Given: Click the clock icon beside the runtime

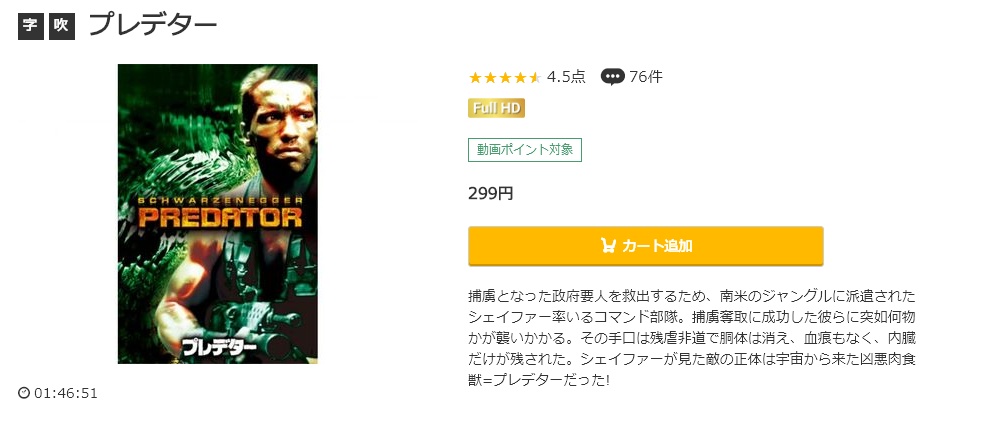Looking at the screenshot, I should click(x=24, y=393).
